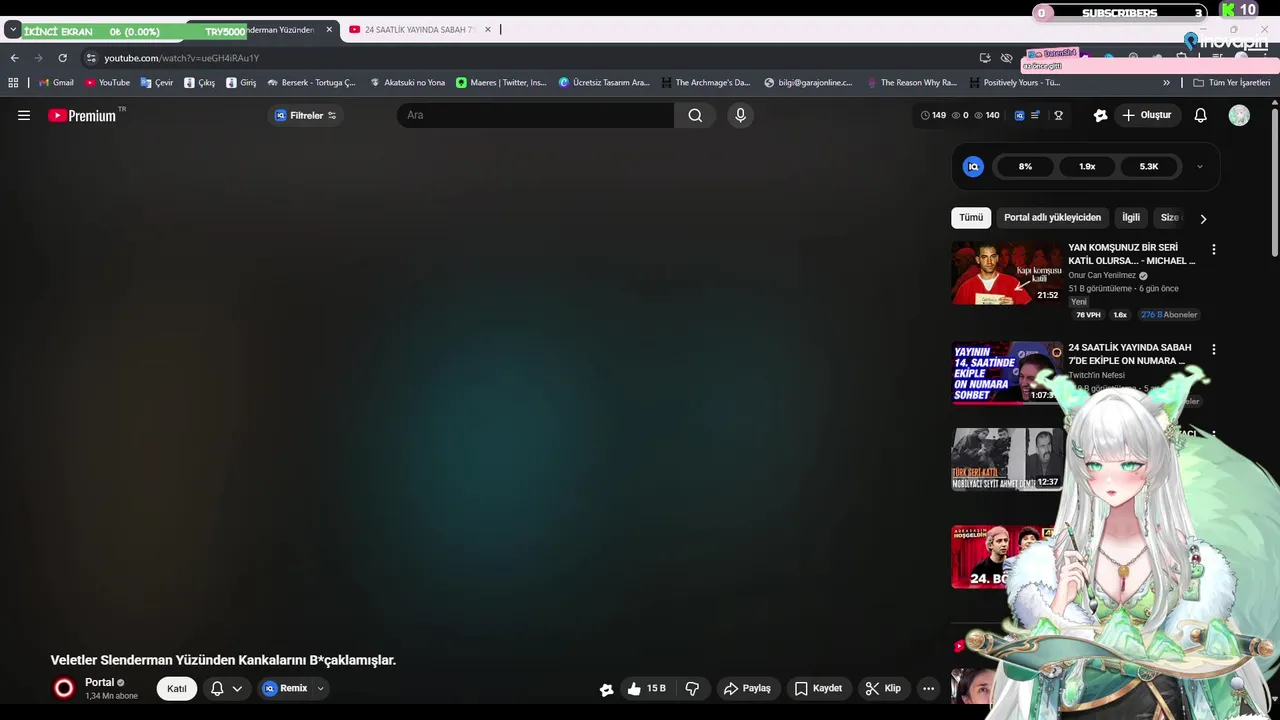The width and height of the screenshot is (1280, 720).
Task: Open notification preferences bell dropdown
Action: pos(226,688)
